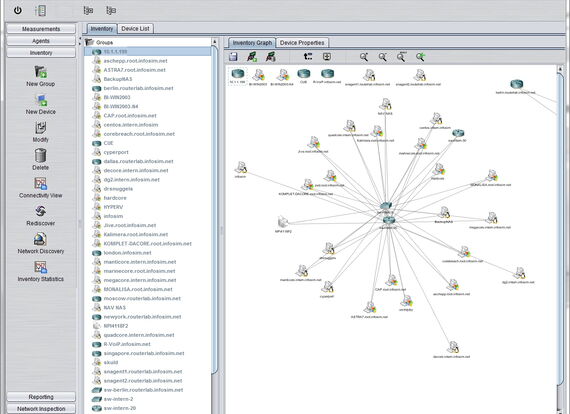Click the Delete trash can icon

click(x=41, y=156)
